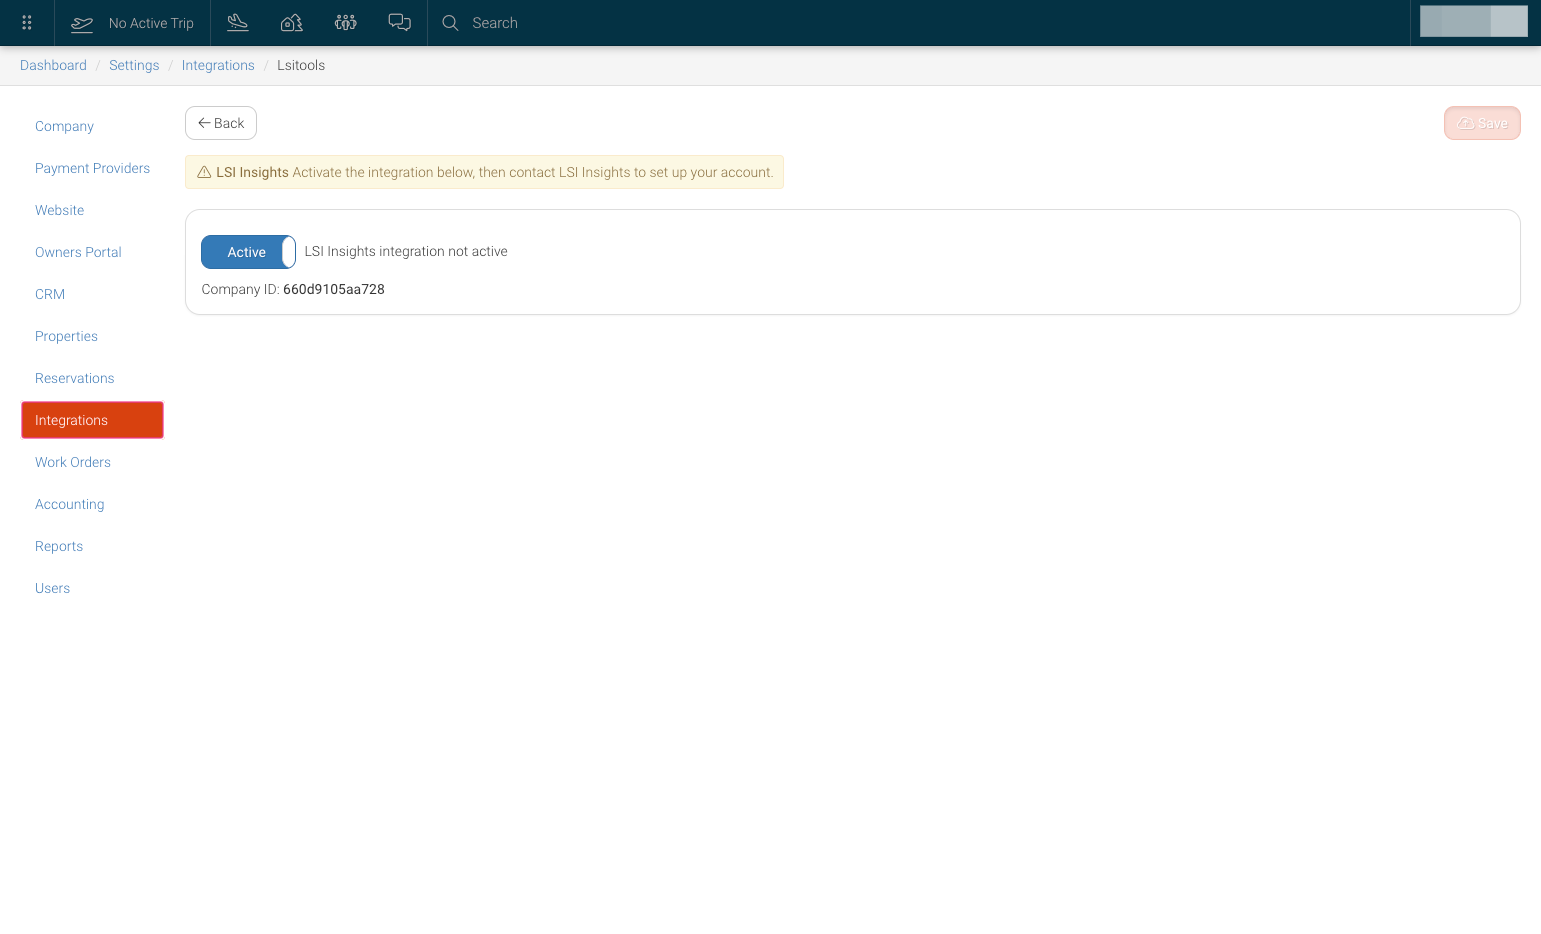
Task: Click the Back button
Action: 221,123
